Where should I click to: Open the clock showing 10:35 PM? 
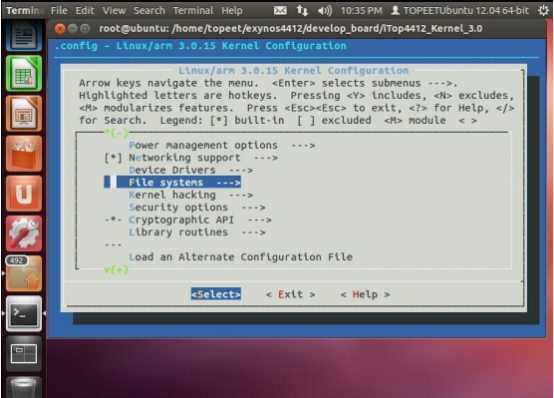click(x=361, y=11)
